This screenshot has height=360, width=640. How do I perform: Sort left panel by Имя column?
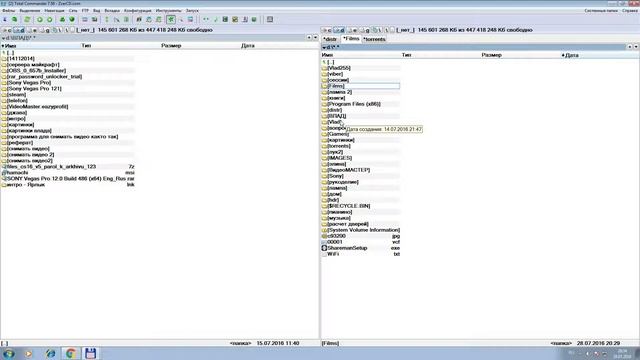pos(40,46)
